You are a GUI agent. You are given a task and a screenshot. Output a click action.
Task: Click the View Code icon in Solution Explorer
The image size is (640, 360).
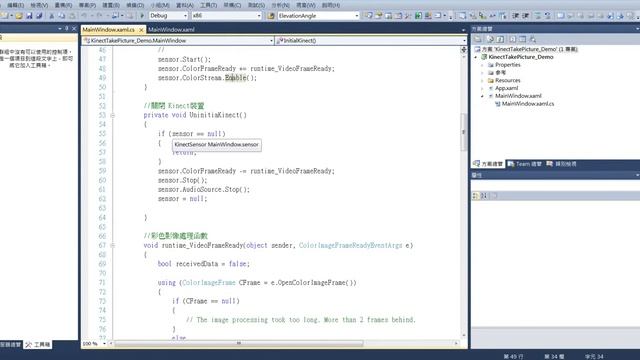click(x=512, y=39)
